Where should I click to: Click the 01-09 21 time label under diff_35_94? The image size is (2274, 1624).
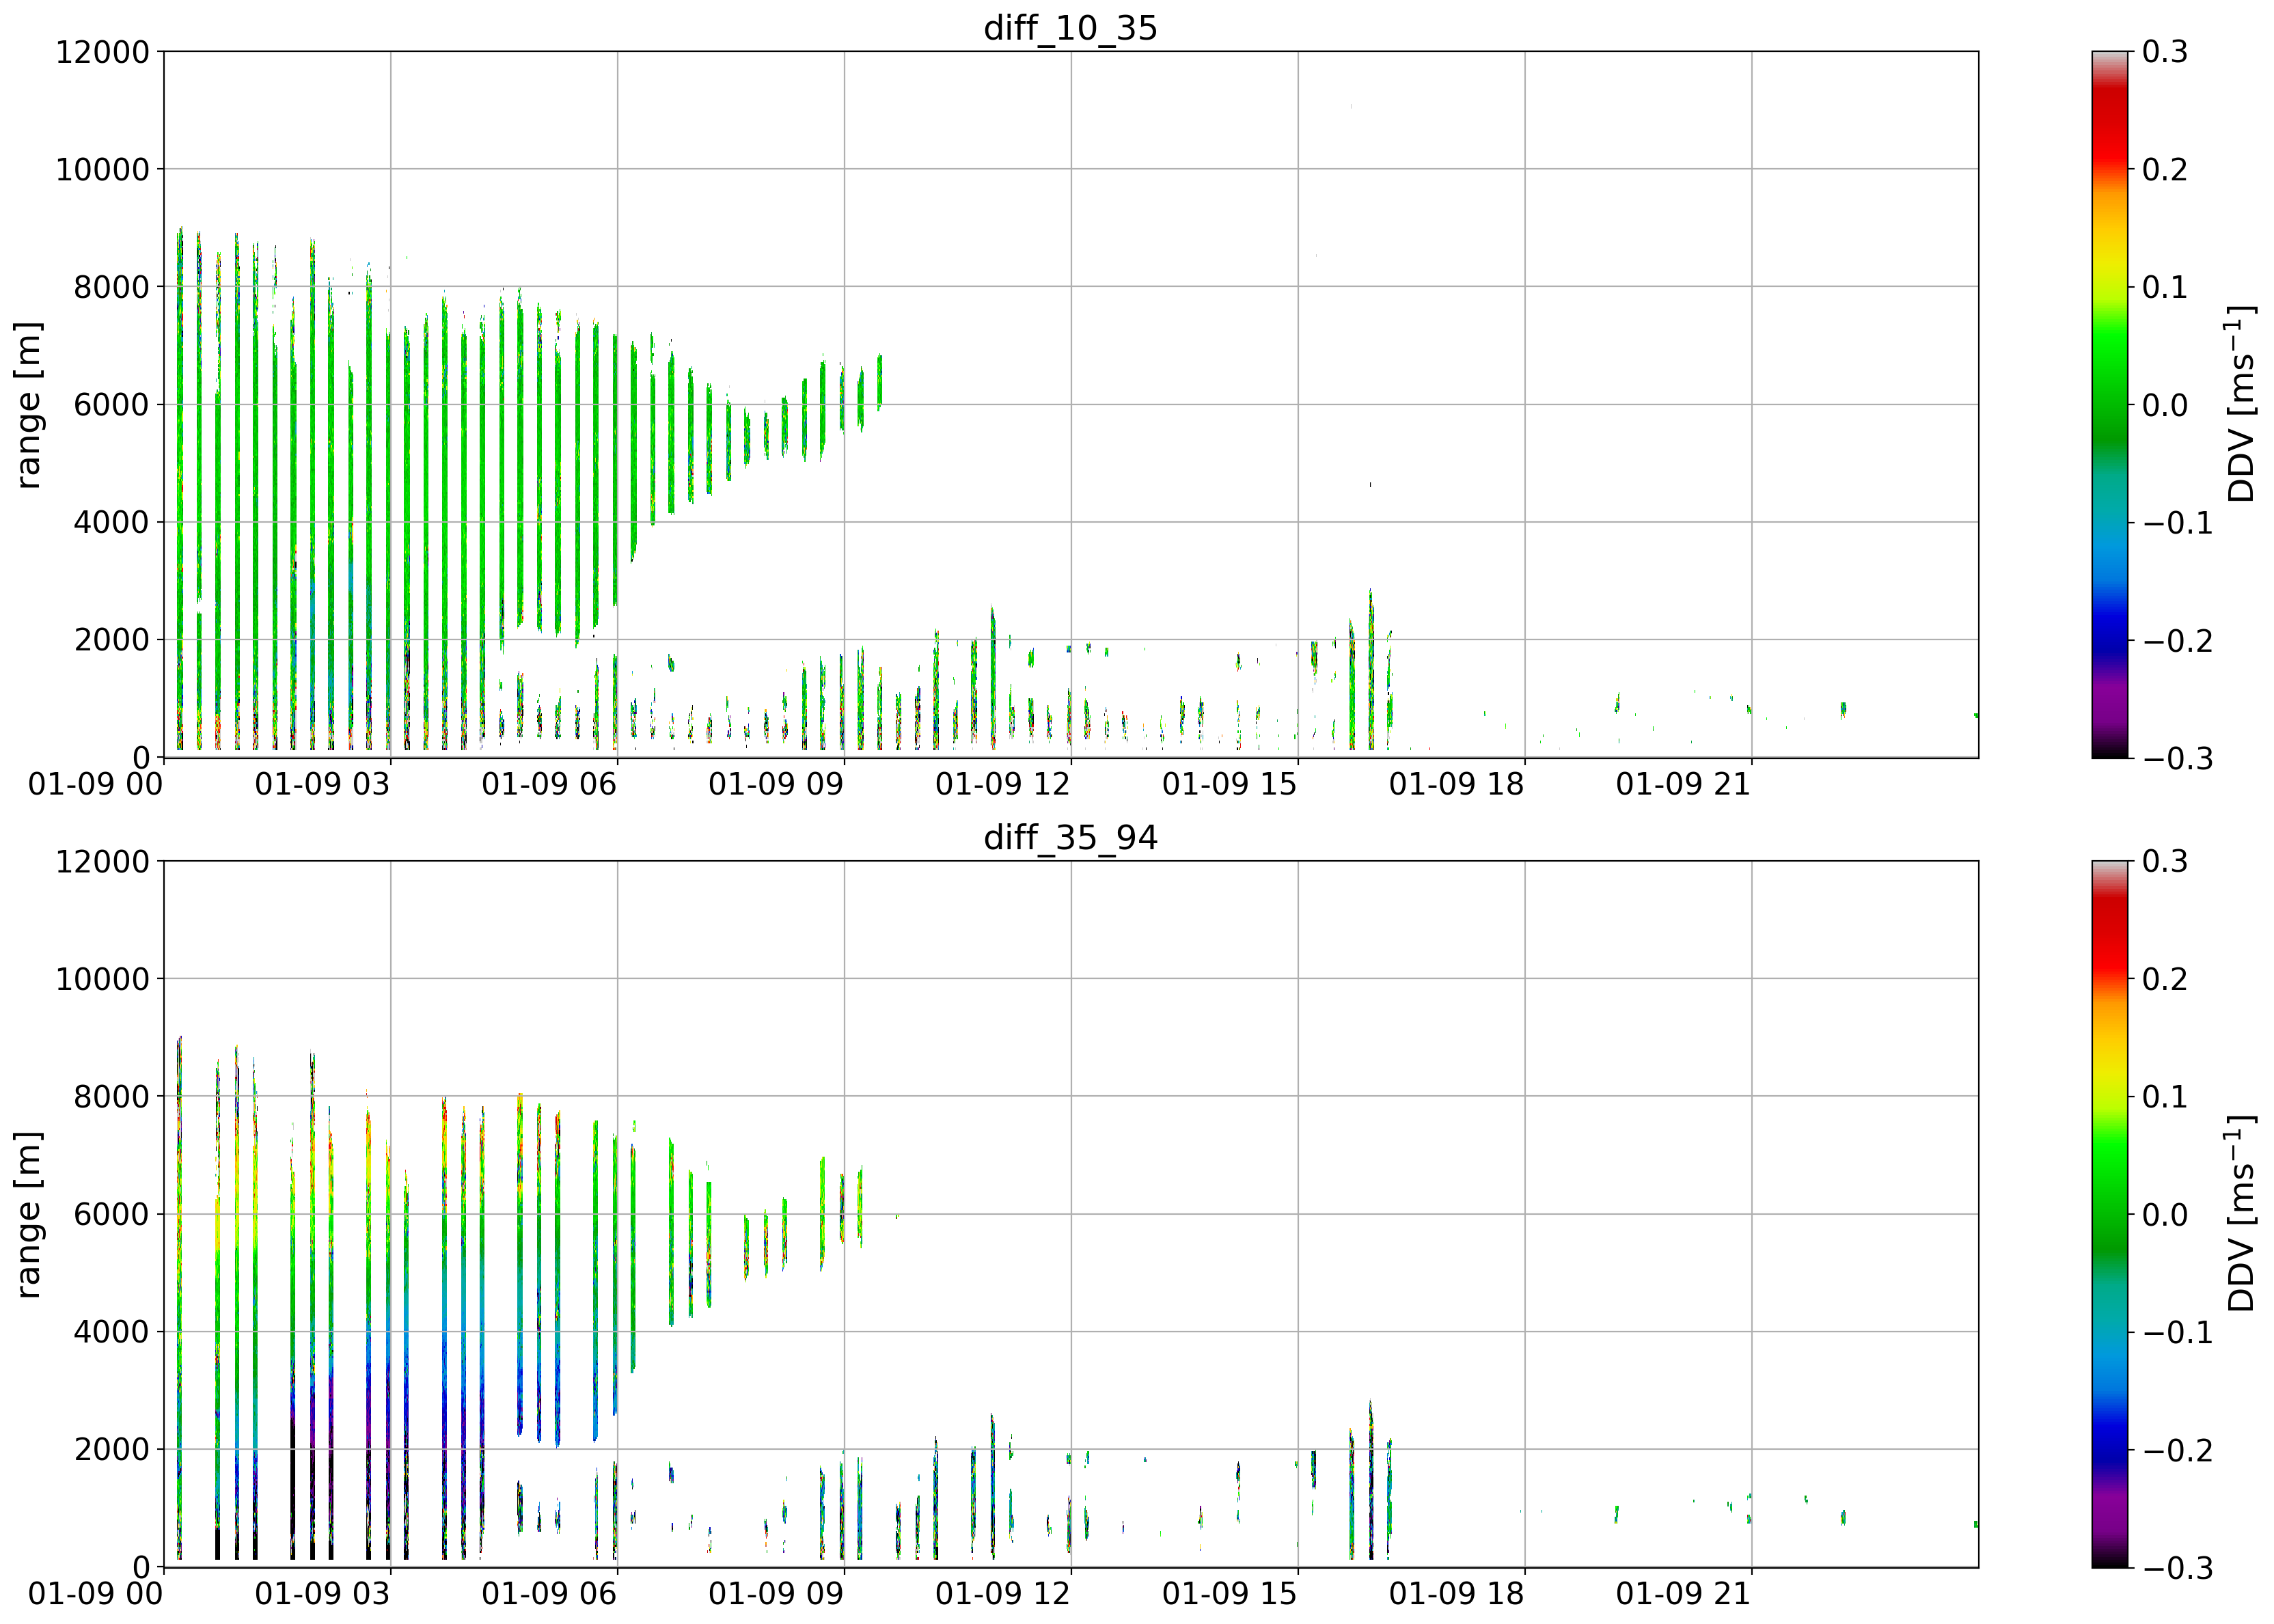coord(1684,1593)
